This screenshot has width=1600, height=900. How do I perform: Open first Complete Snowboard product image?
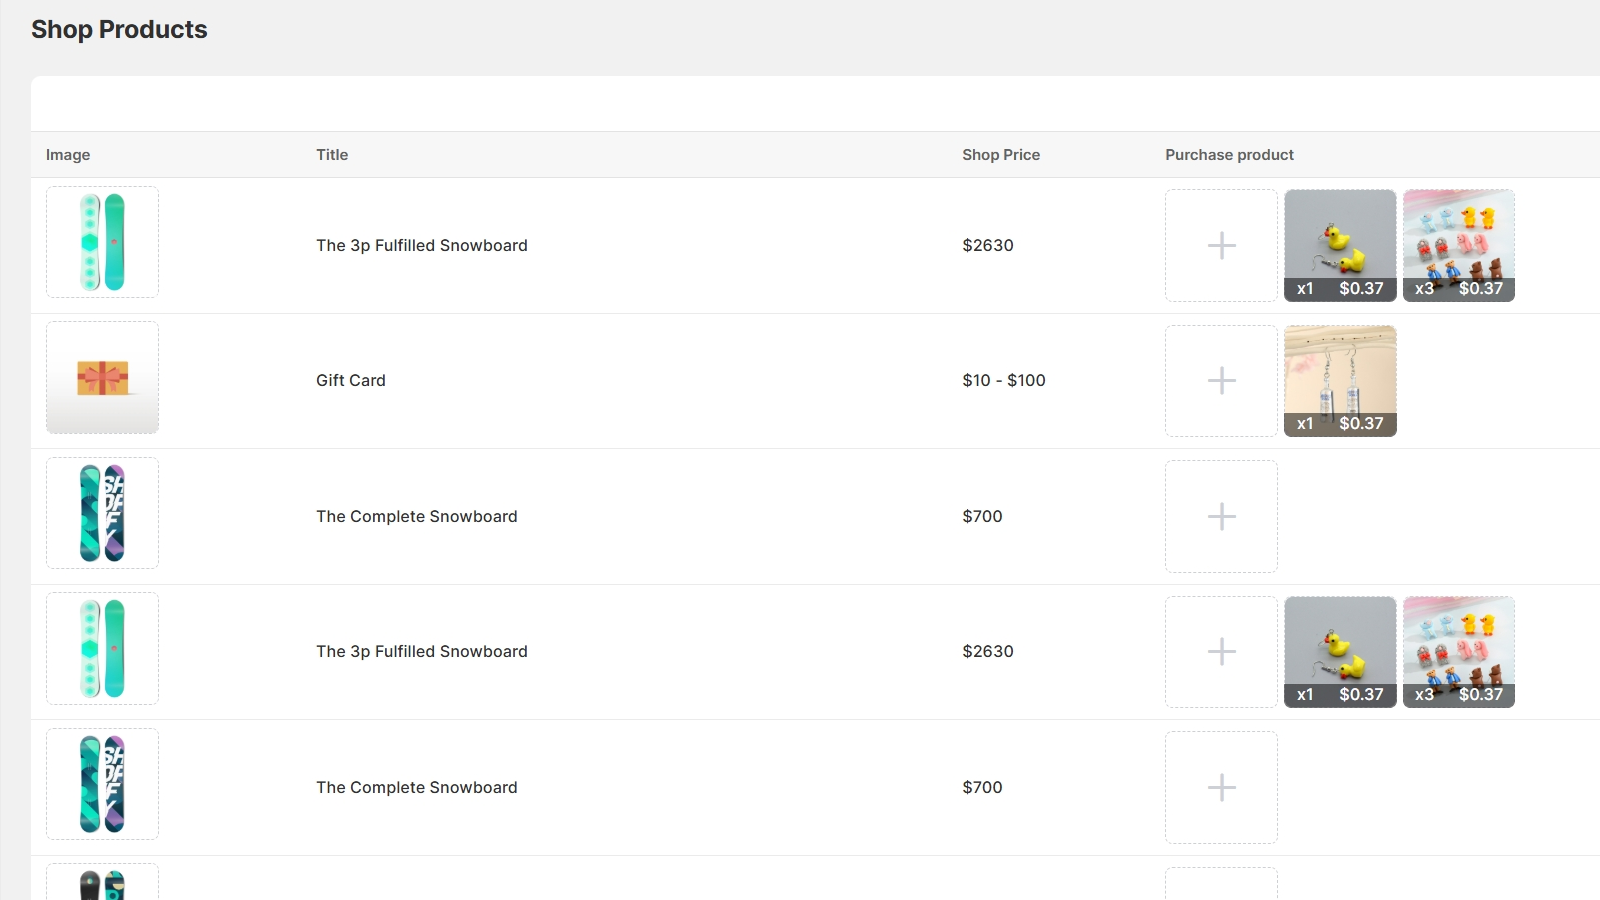[x=102, y=513]
